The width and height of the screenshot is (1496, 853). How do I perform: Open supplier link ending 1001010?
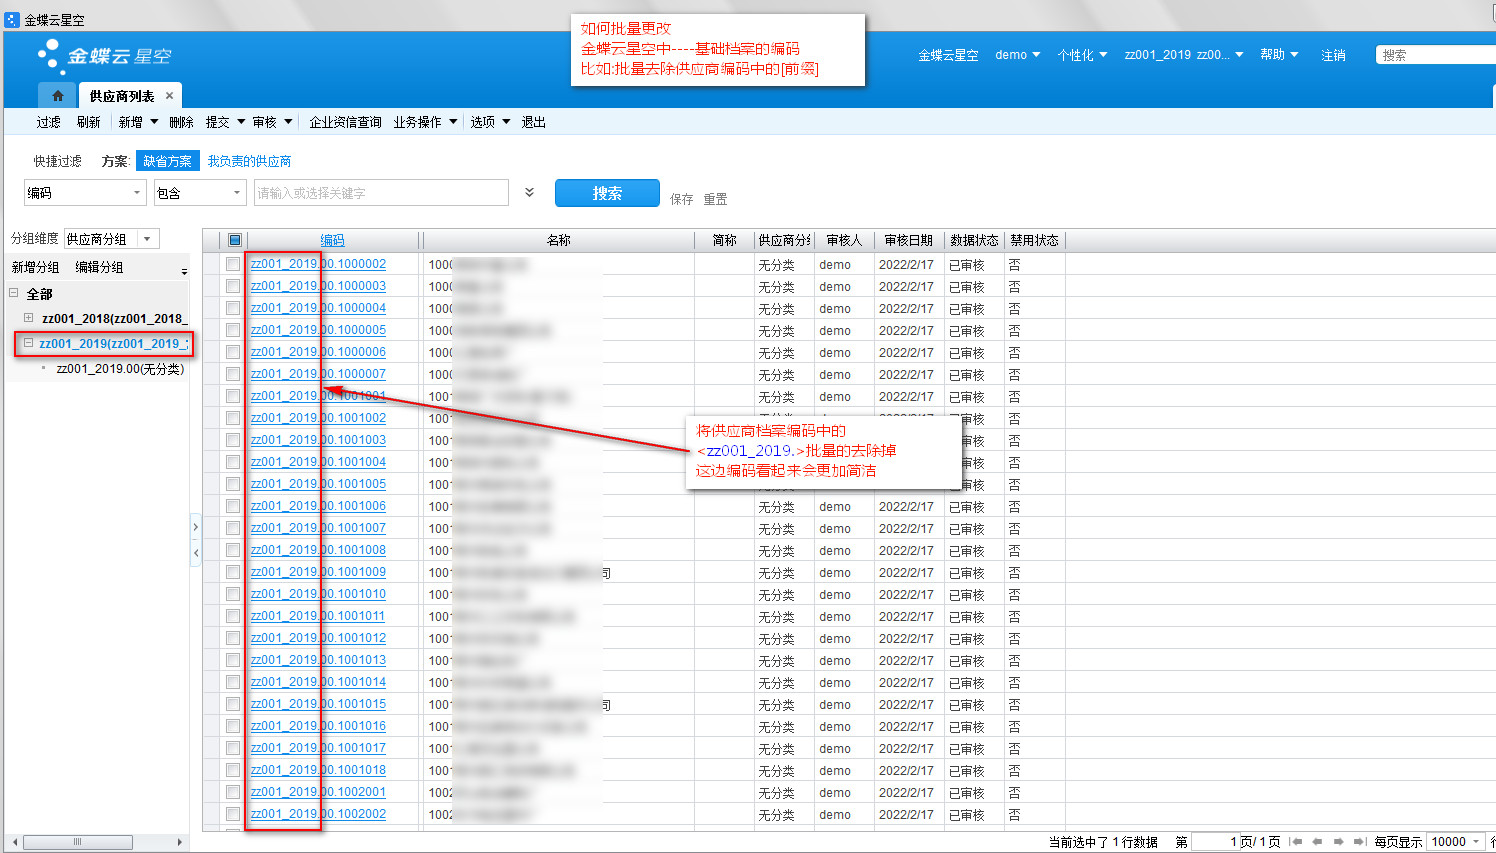[318, 594]
